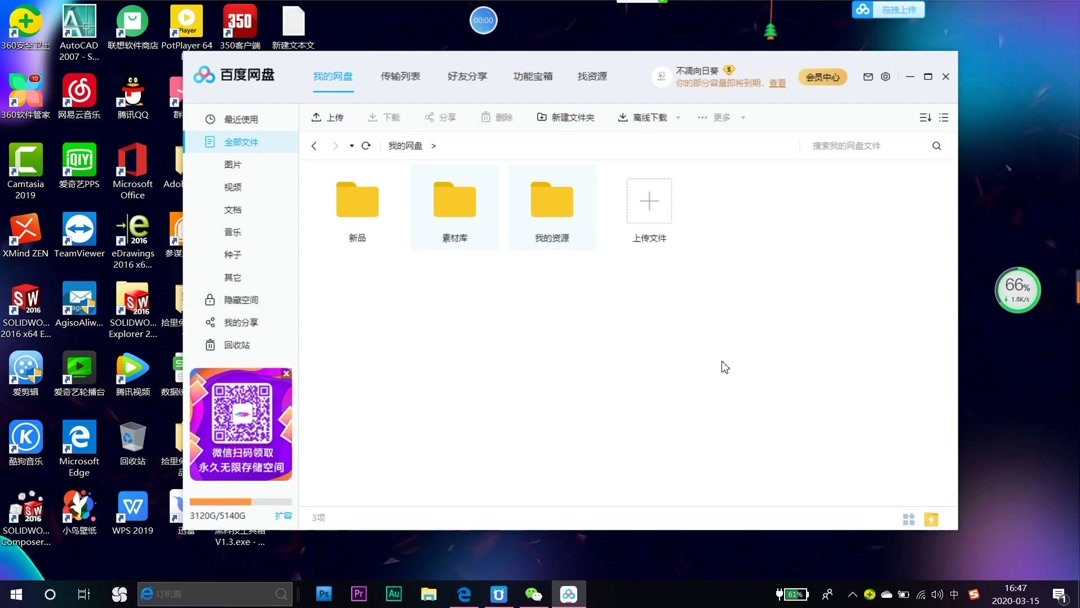Screen dimensions: 1080x608
Task: Open the 好友分享 tab
Action: (x=466, y=76)
